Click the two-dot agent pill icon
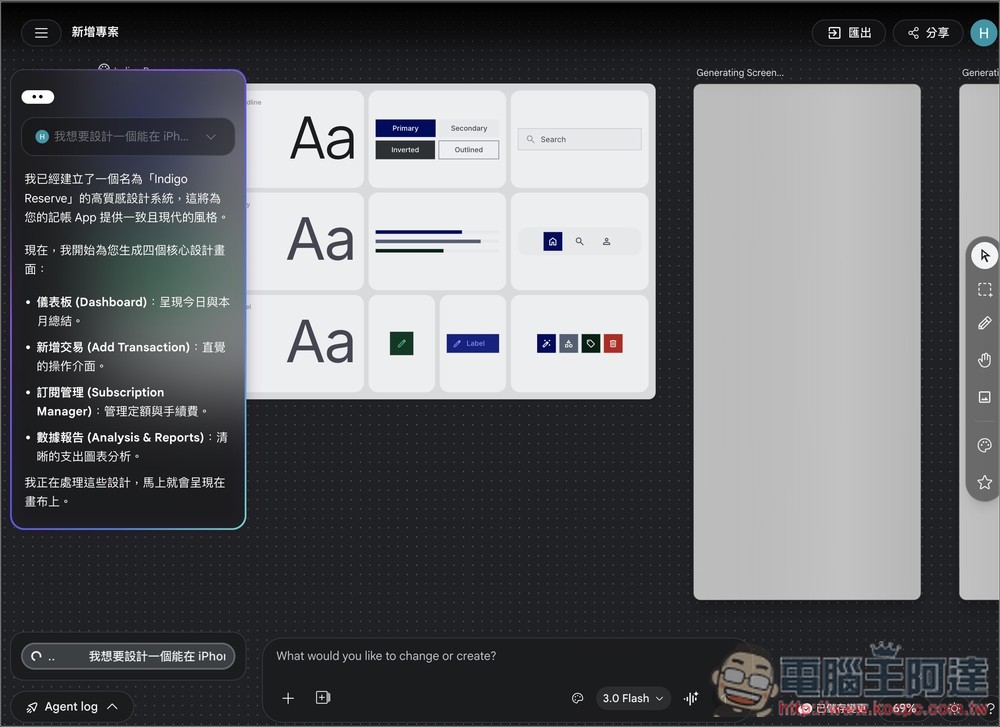The height and width of the screenshot is (727, 1000). 38,97
